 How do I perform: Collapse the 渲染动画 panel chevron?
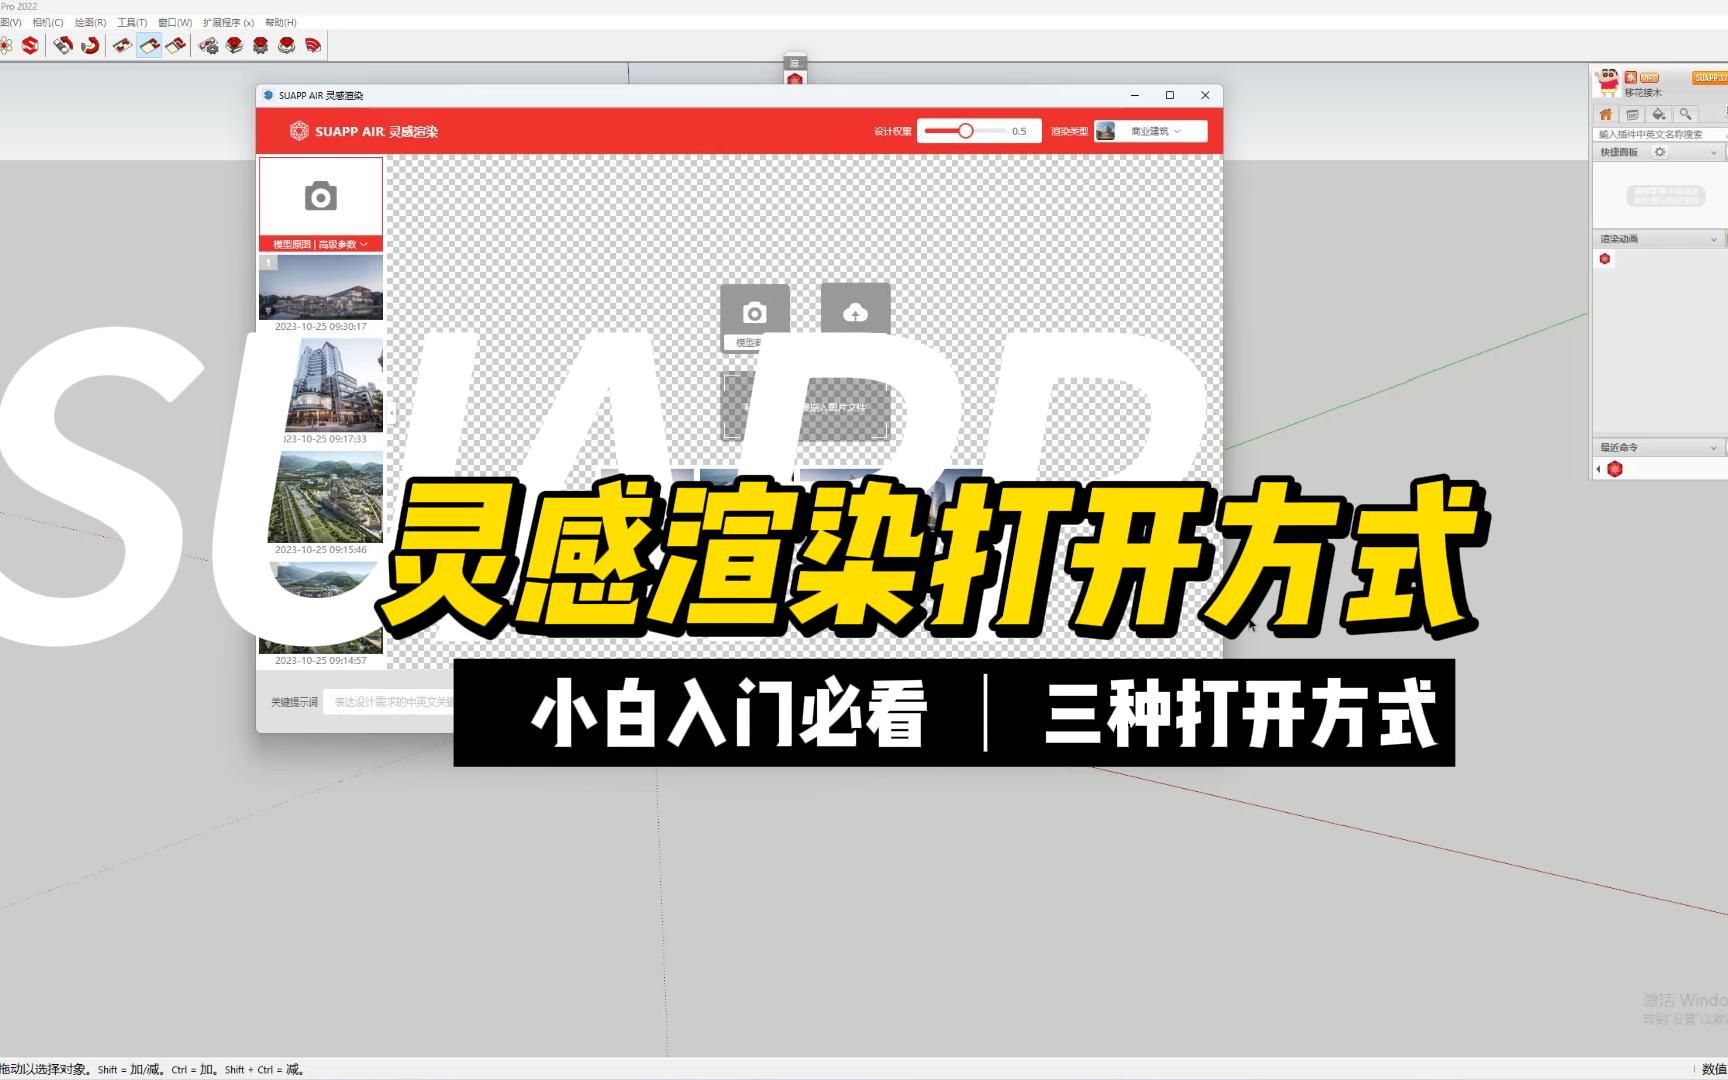[1713, 238]
